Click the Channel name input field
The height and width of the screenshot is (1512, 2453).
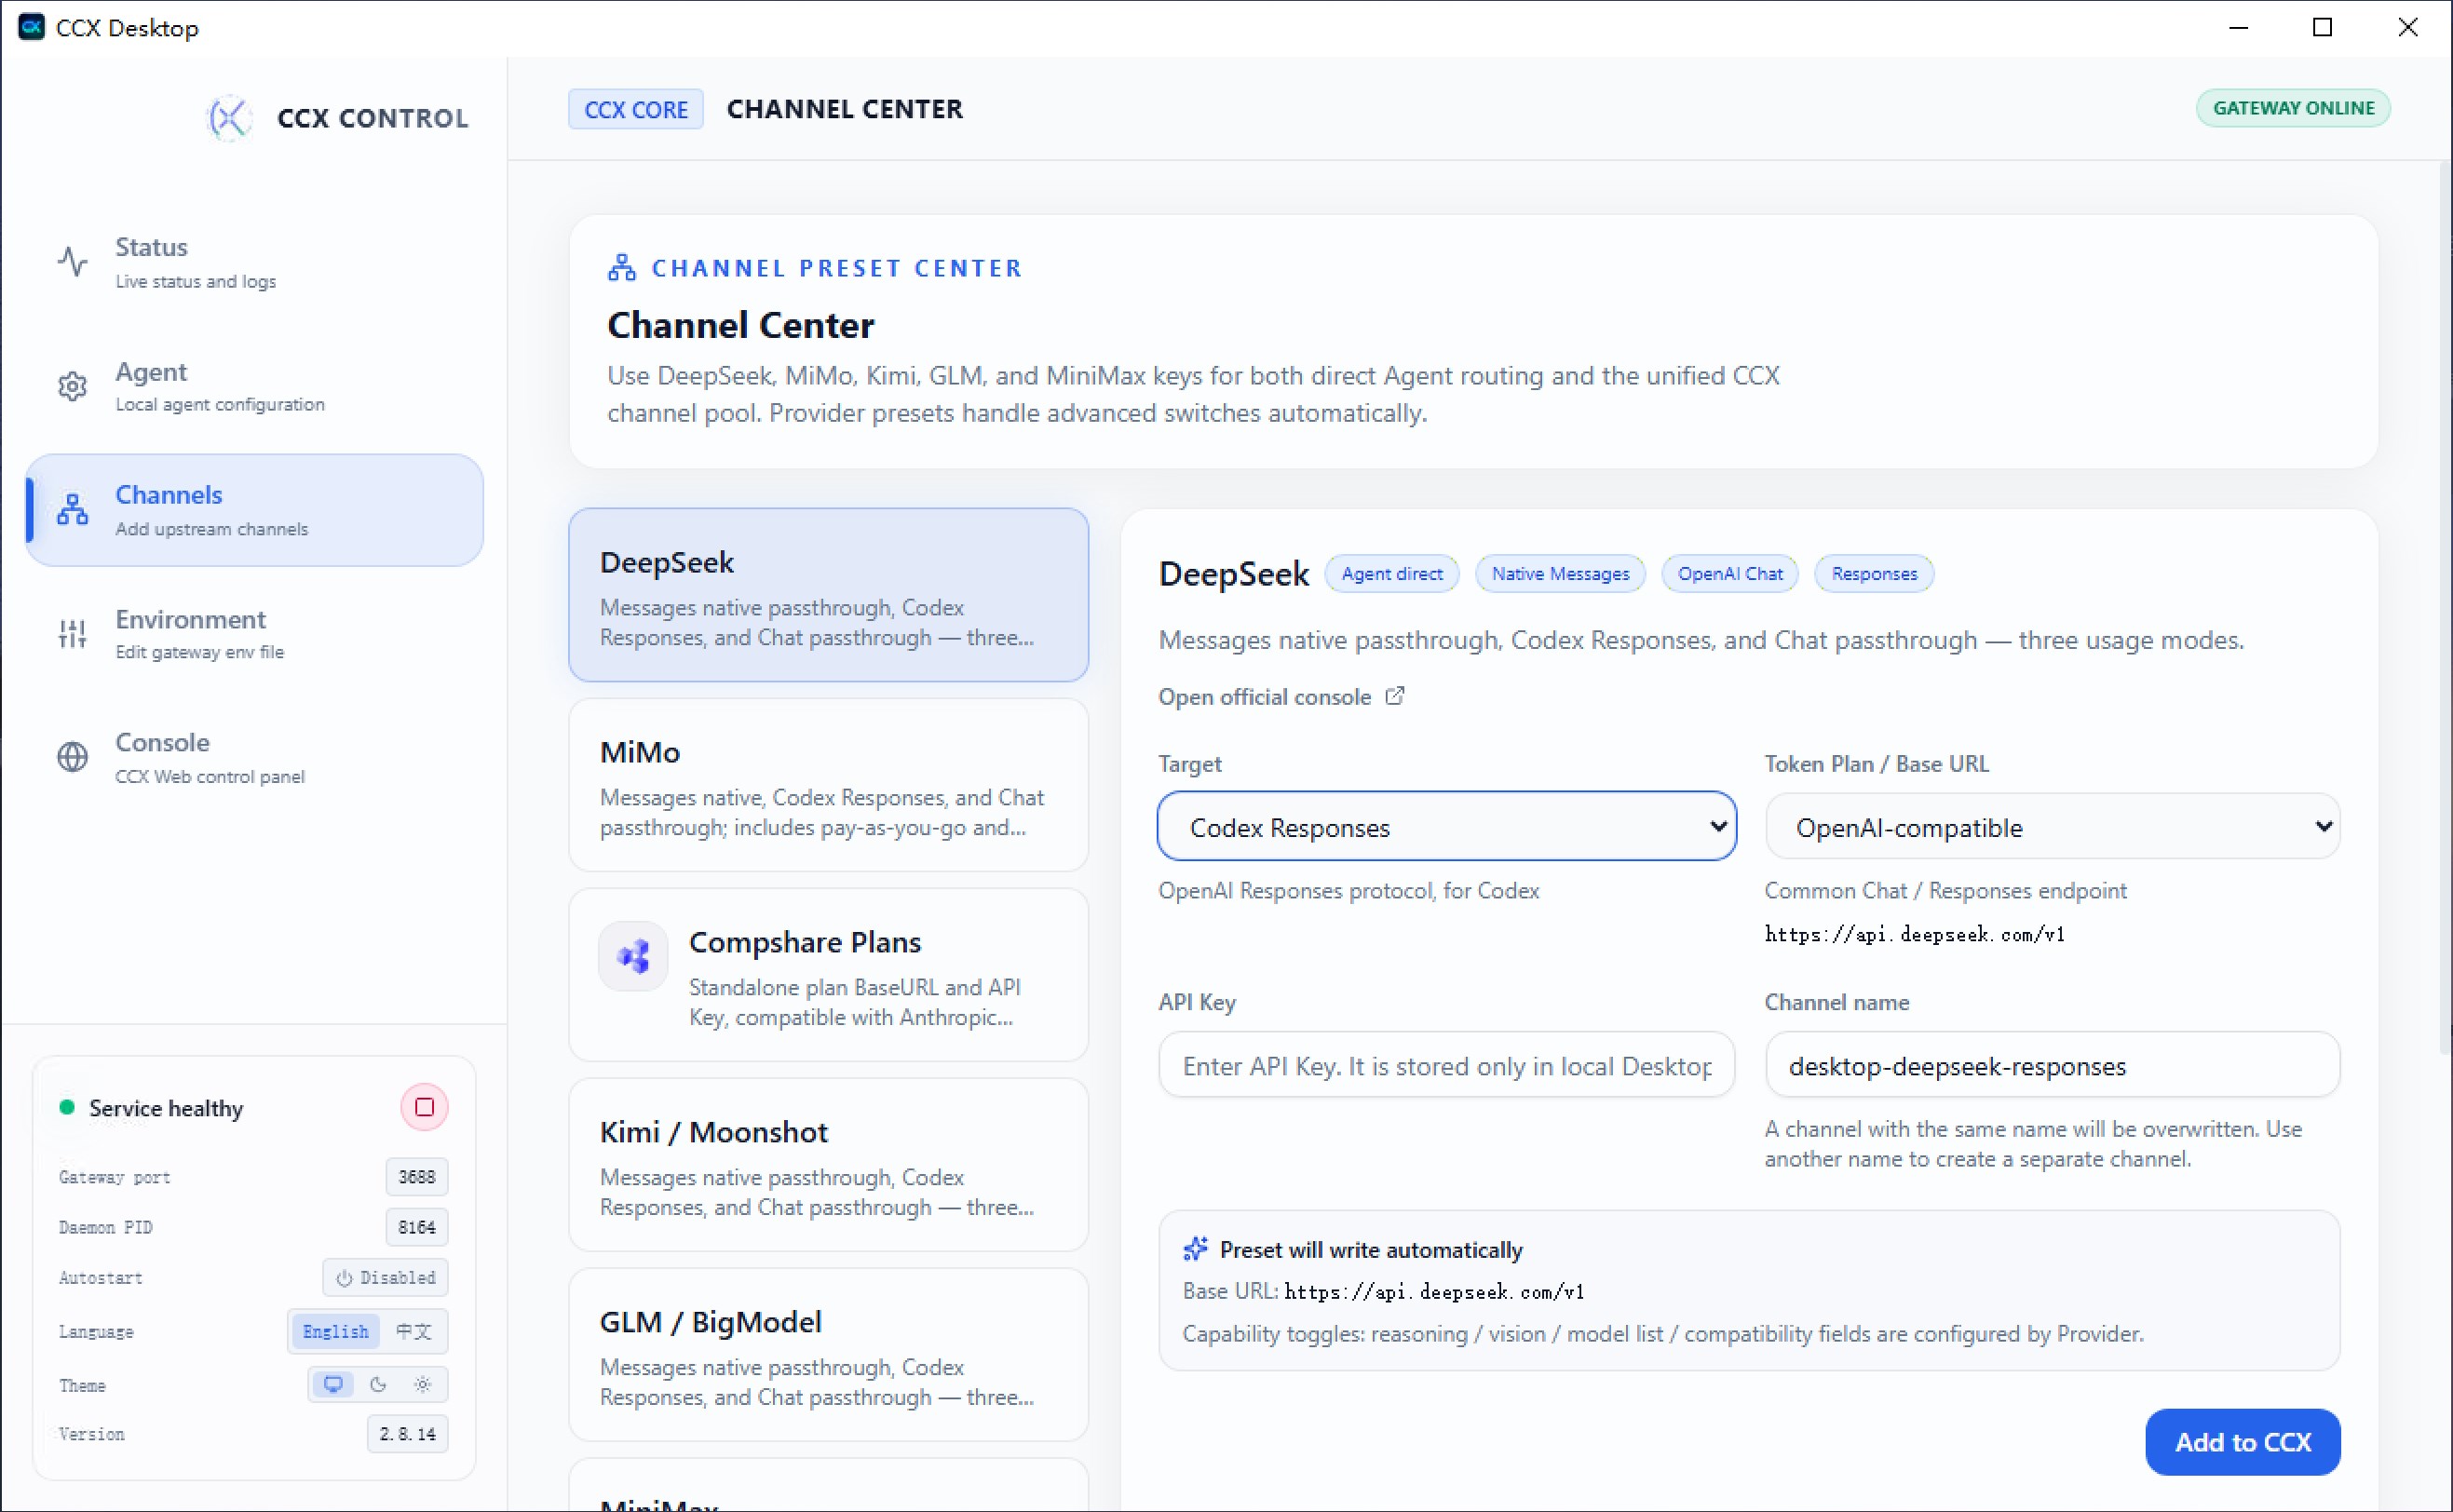[2052, 1065]
